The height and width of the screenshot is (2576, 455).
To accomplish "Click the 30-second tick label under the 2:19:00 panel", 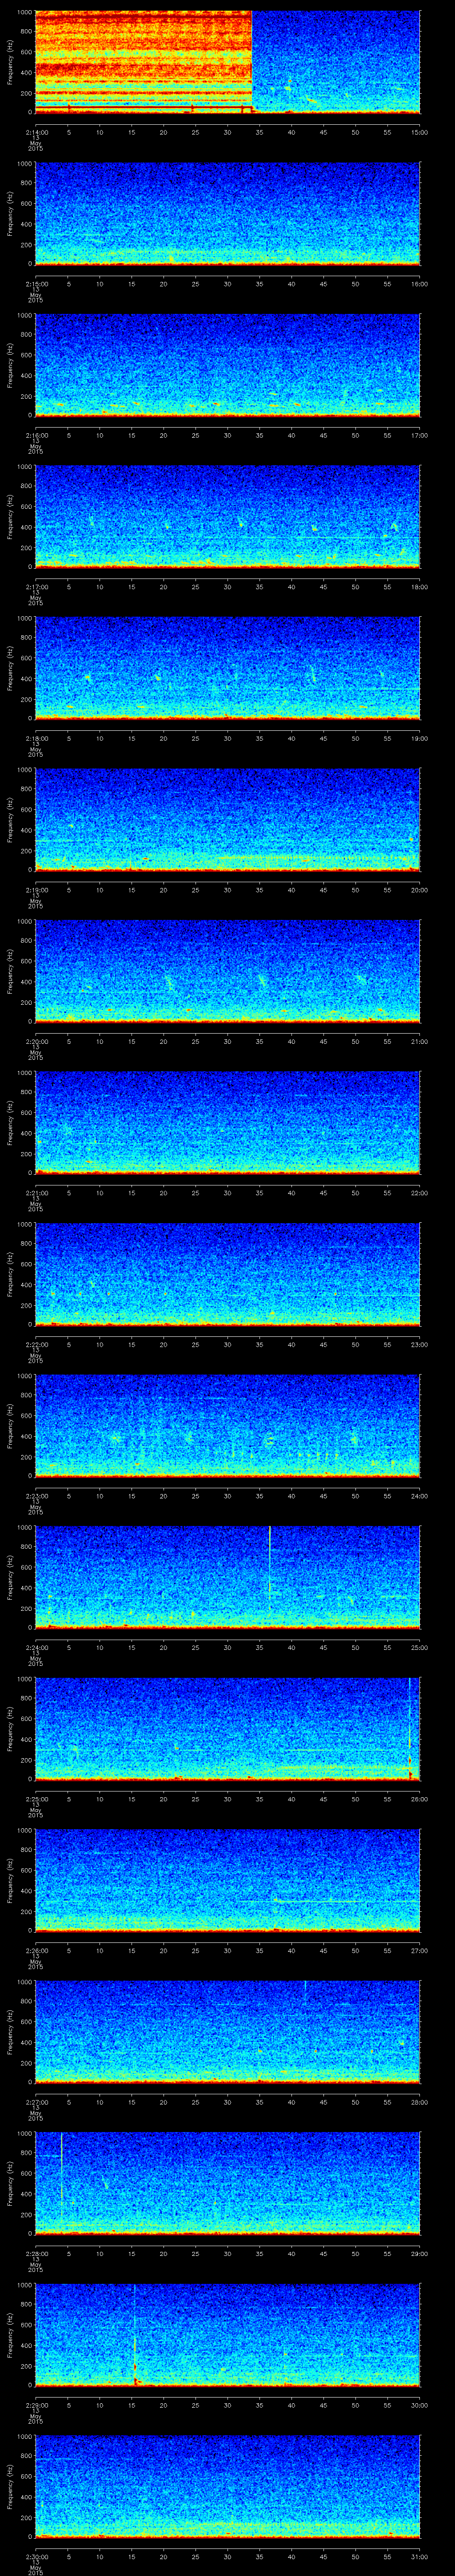I will coord(227,889).
